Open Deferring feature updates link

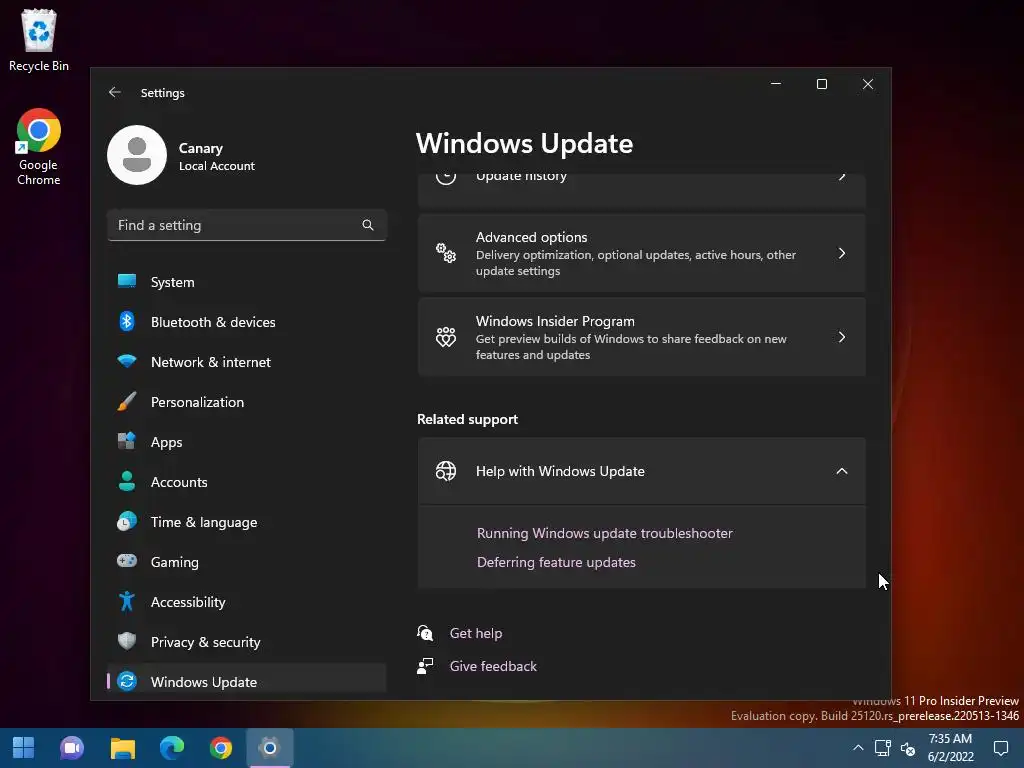pyautogui.click(x=556, y=562)
